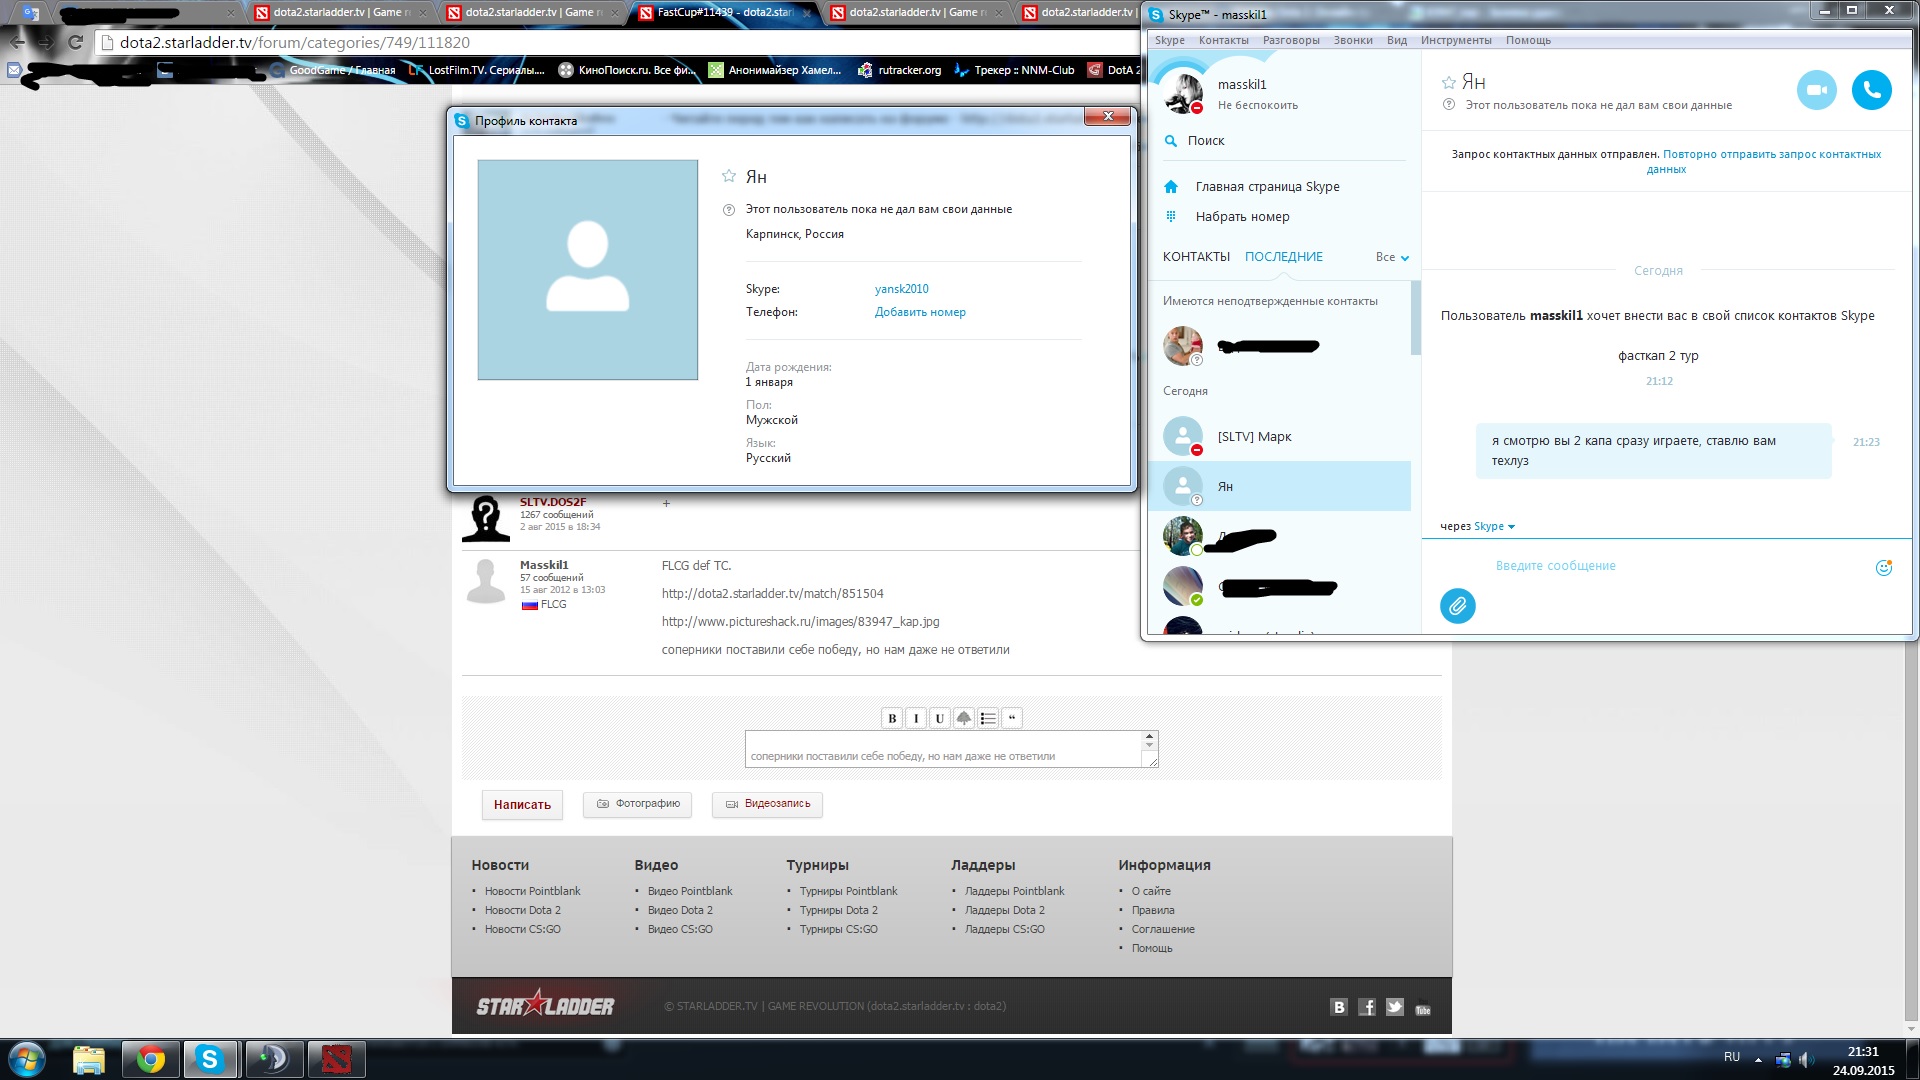
Task: Open the Разговоры menu
Action: pyautogui.click(x=1291, y=40)
